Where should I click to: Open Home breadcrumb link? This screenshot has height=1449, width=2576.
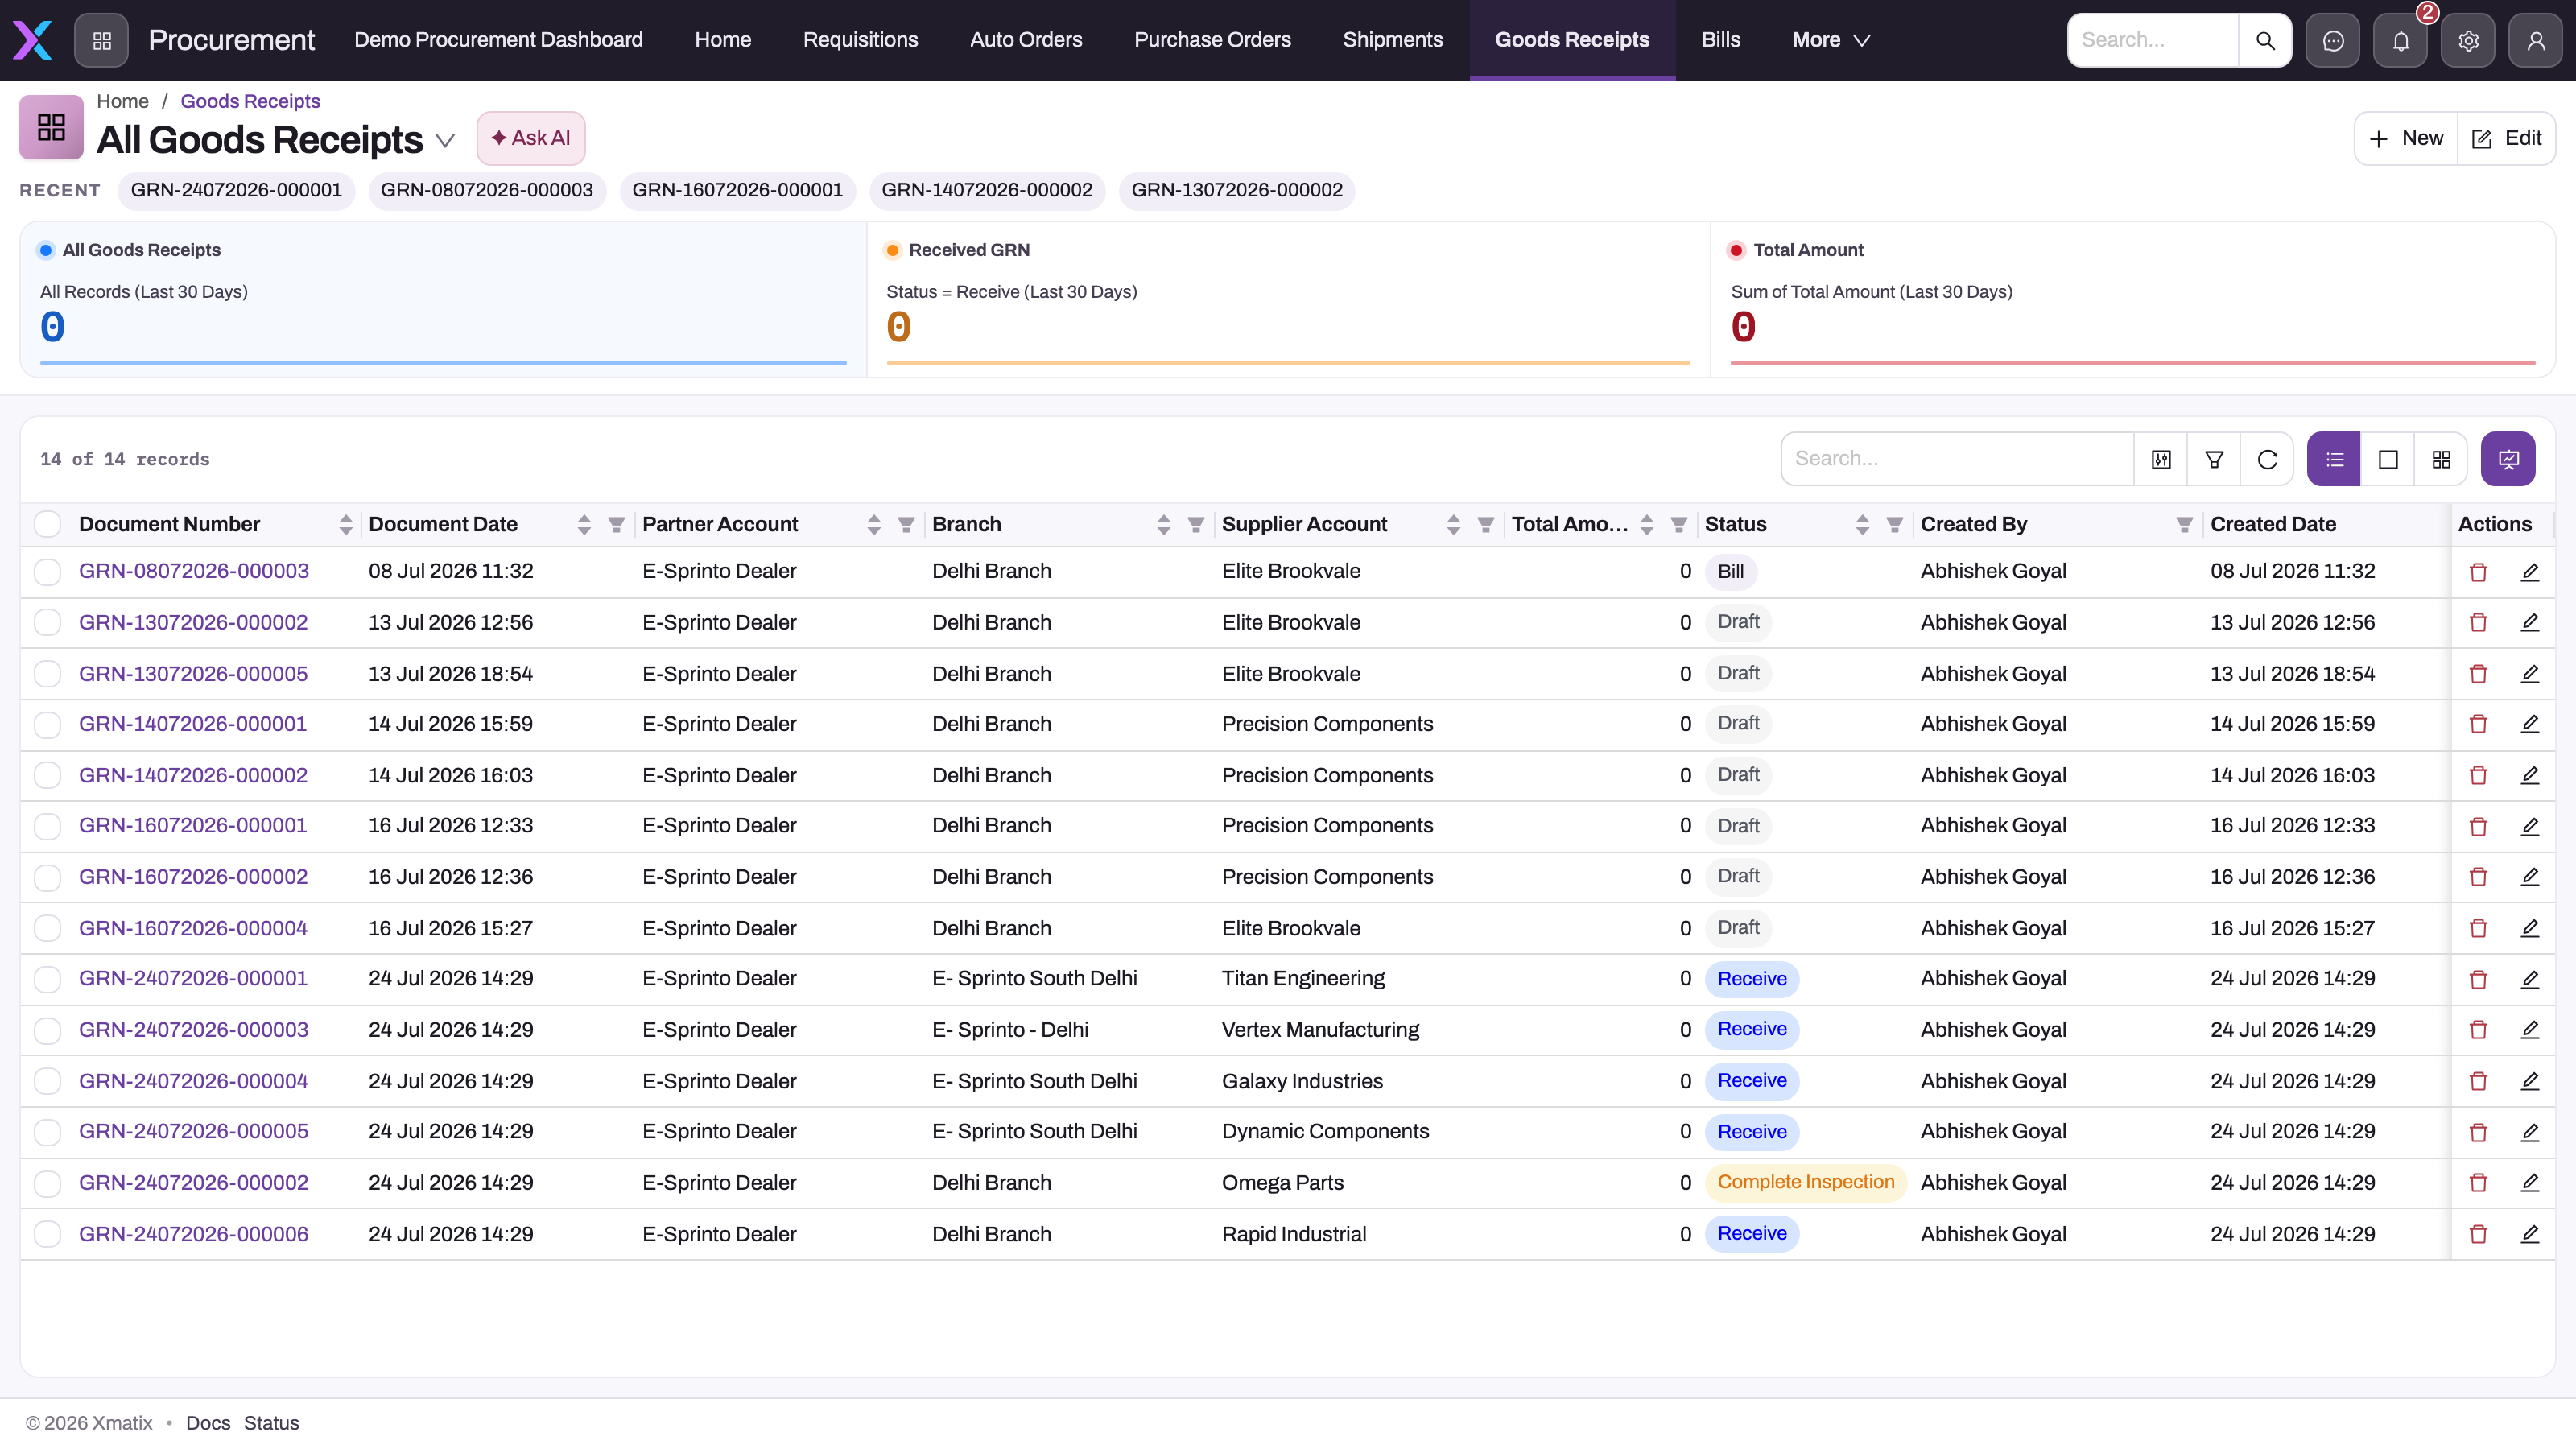[x=122, y=101]
